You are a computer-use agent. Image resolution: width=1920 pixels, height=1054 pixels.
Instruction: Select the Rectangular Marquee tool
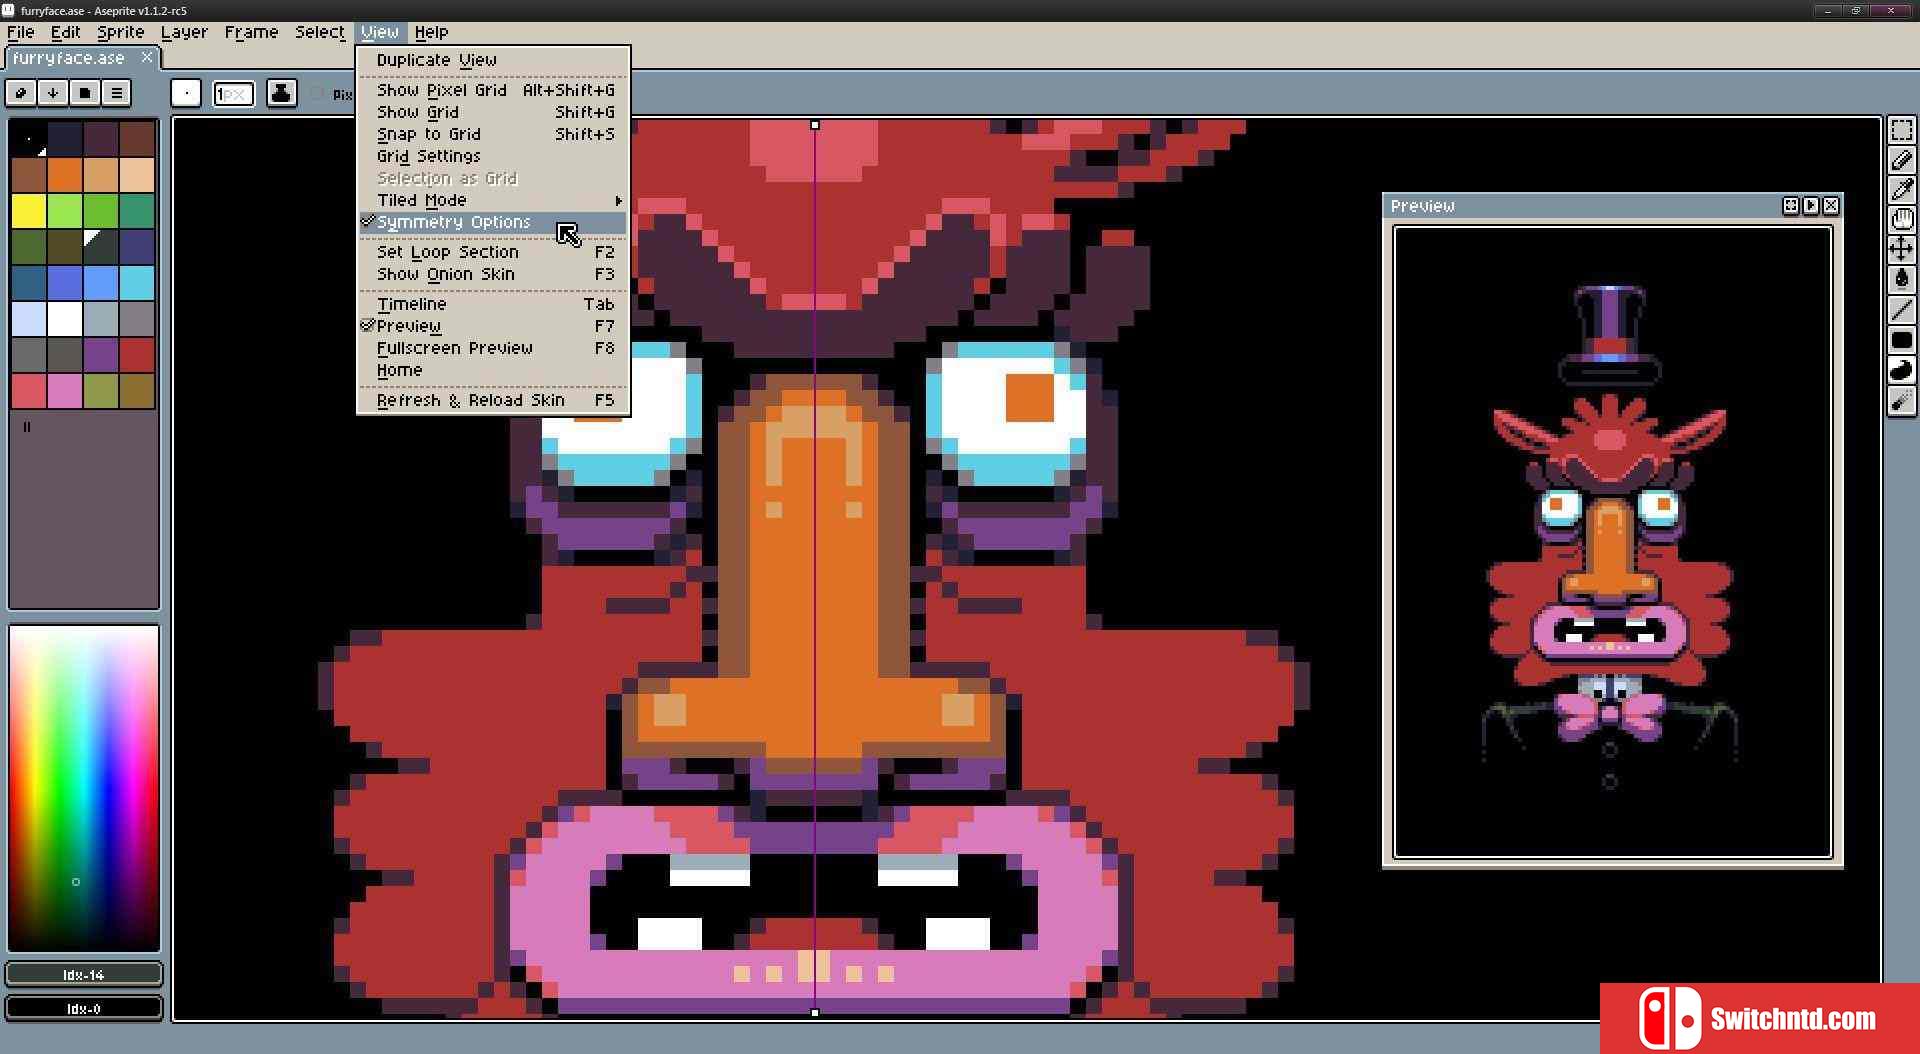[x=1901, y=131]
